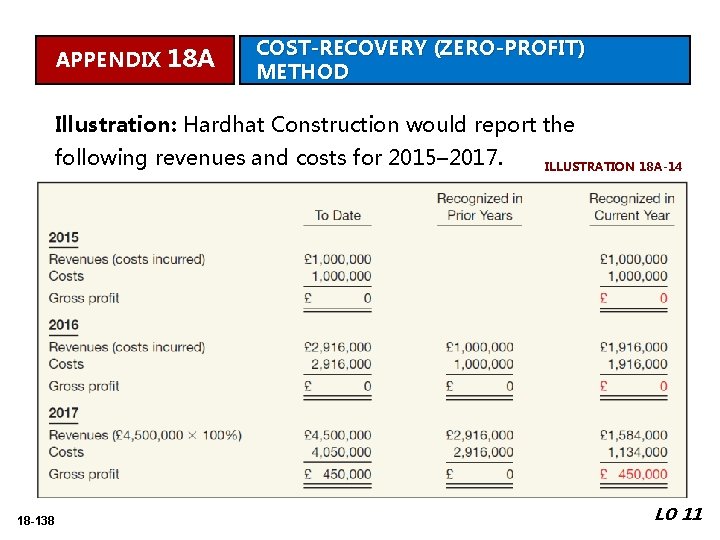This screenshot has height=540, width=720.
Task: Click the Recognized in Current Year header
Action: (x=632, y=207)
